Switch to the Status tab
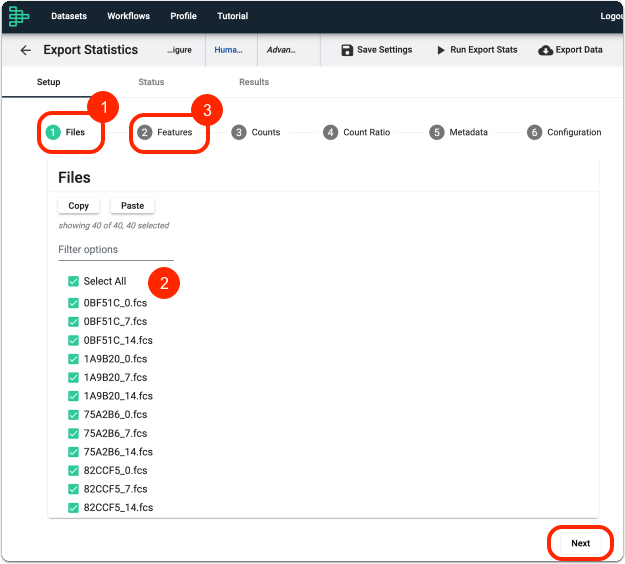Screen dimensions: 625x564 click(x=151, y=82)
